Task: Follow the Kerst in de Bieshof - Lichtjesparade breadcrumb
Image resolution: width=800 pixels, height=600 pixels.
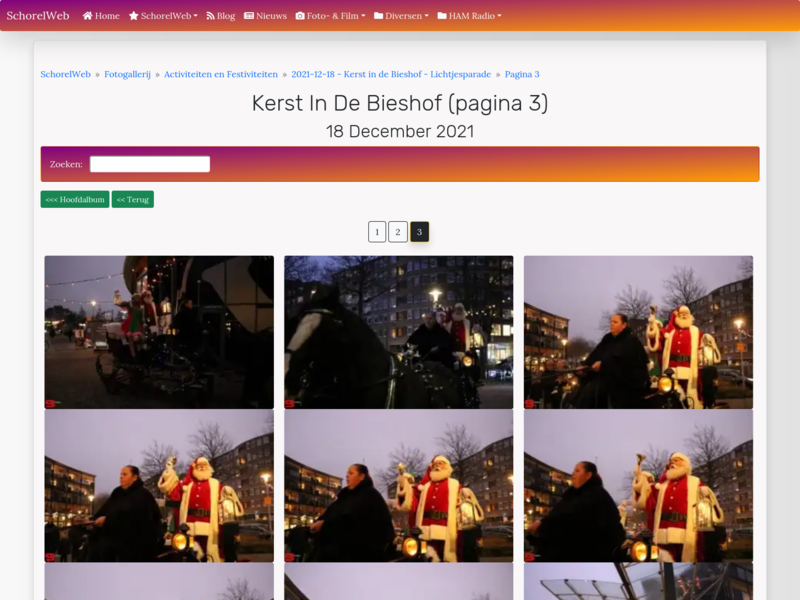Action: (391, 74)
